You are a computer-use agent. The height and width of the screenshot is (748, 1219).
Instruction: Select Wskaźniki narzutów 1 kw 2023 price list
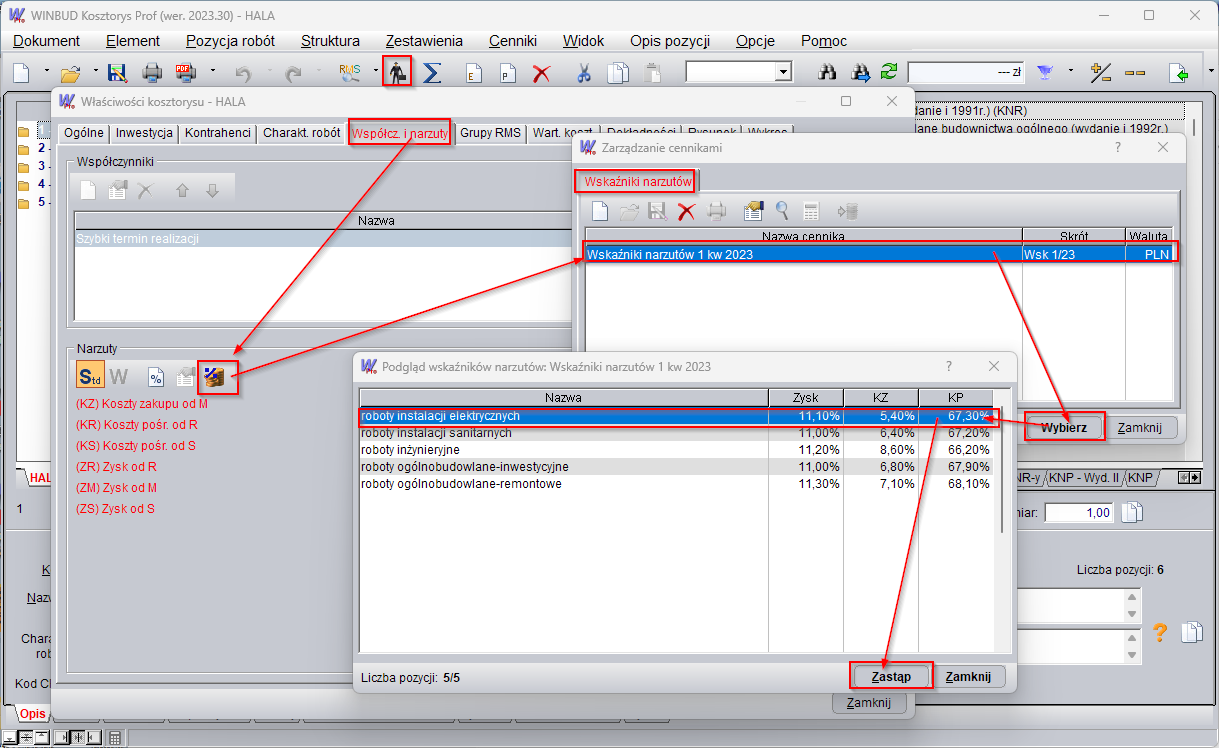(880, 254)
